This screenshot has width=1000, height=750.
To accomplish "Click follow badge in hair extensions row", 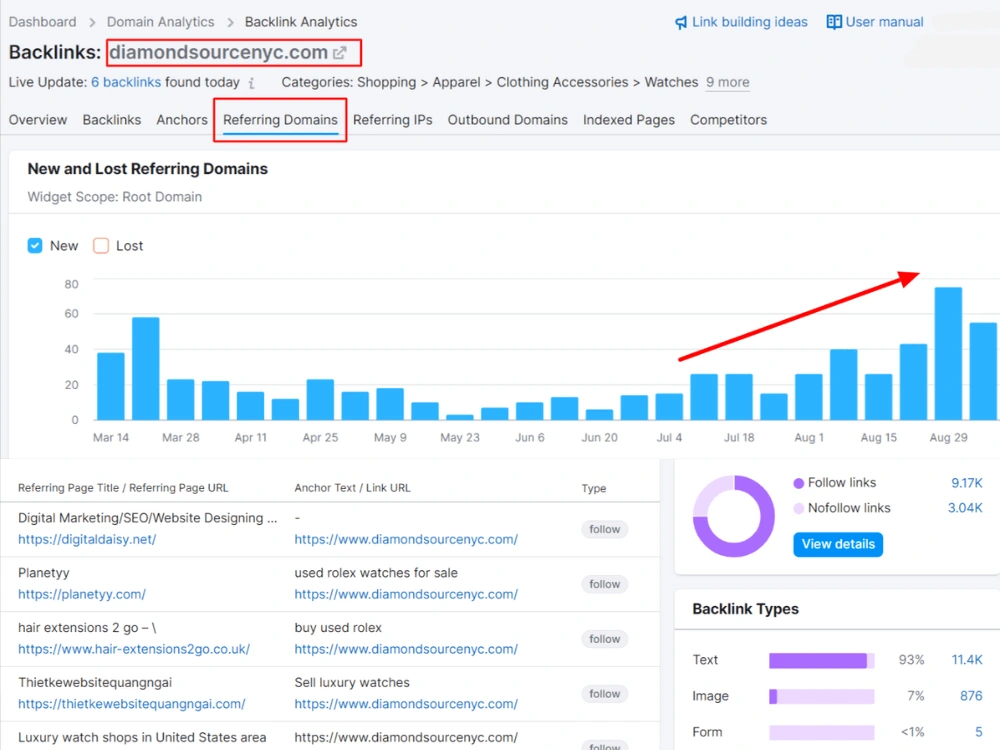I will pos(604,639).
